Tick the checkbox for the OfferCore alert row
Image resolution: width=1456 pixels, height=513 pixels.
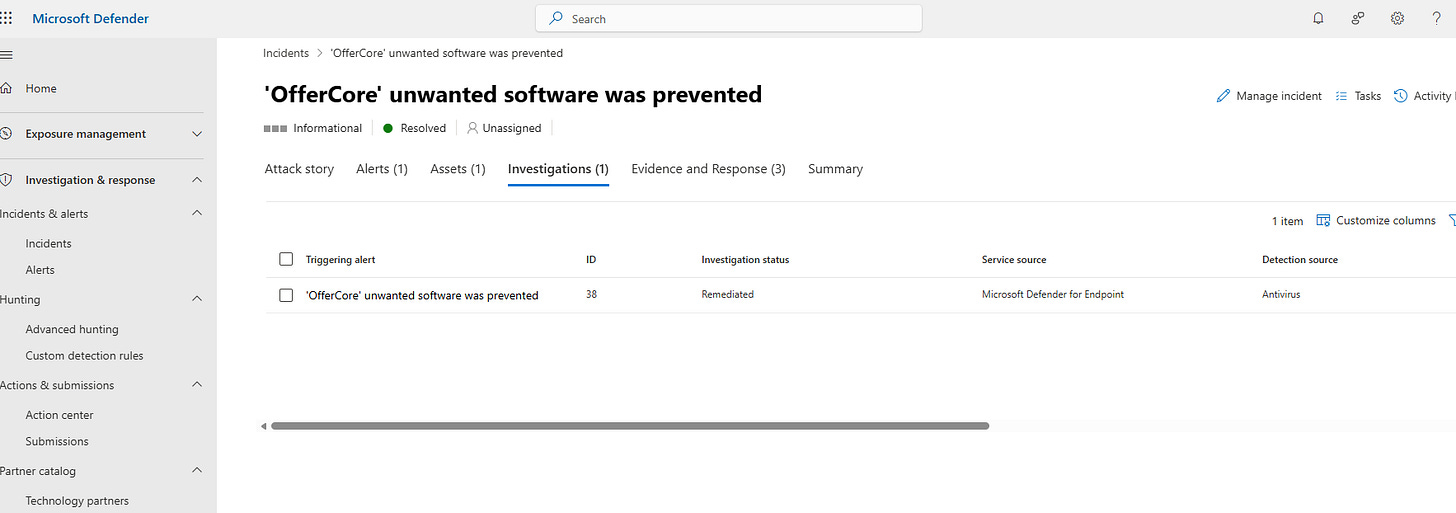(286, 295)
